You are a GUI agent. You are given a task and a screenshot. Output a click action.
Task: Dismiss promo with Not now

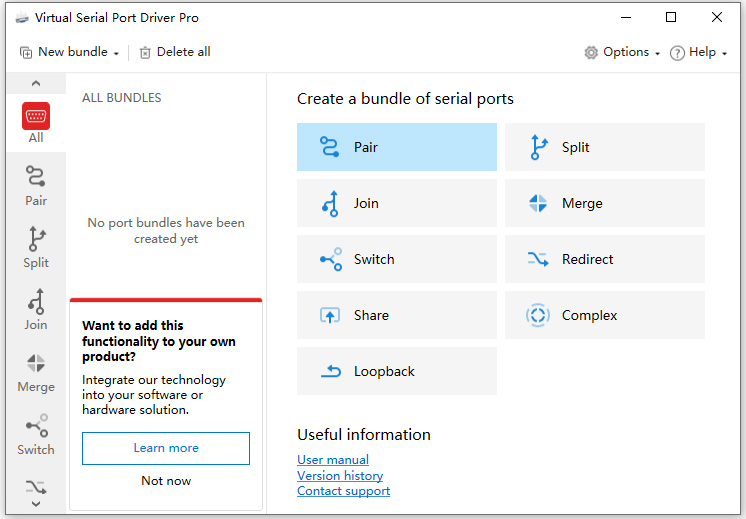click(166, 481)
